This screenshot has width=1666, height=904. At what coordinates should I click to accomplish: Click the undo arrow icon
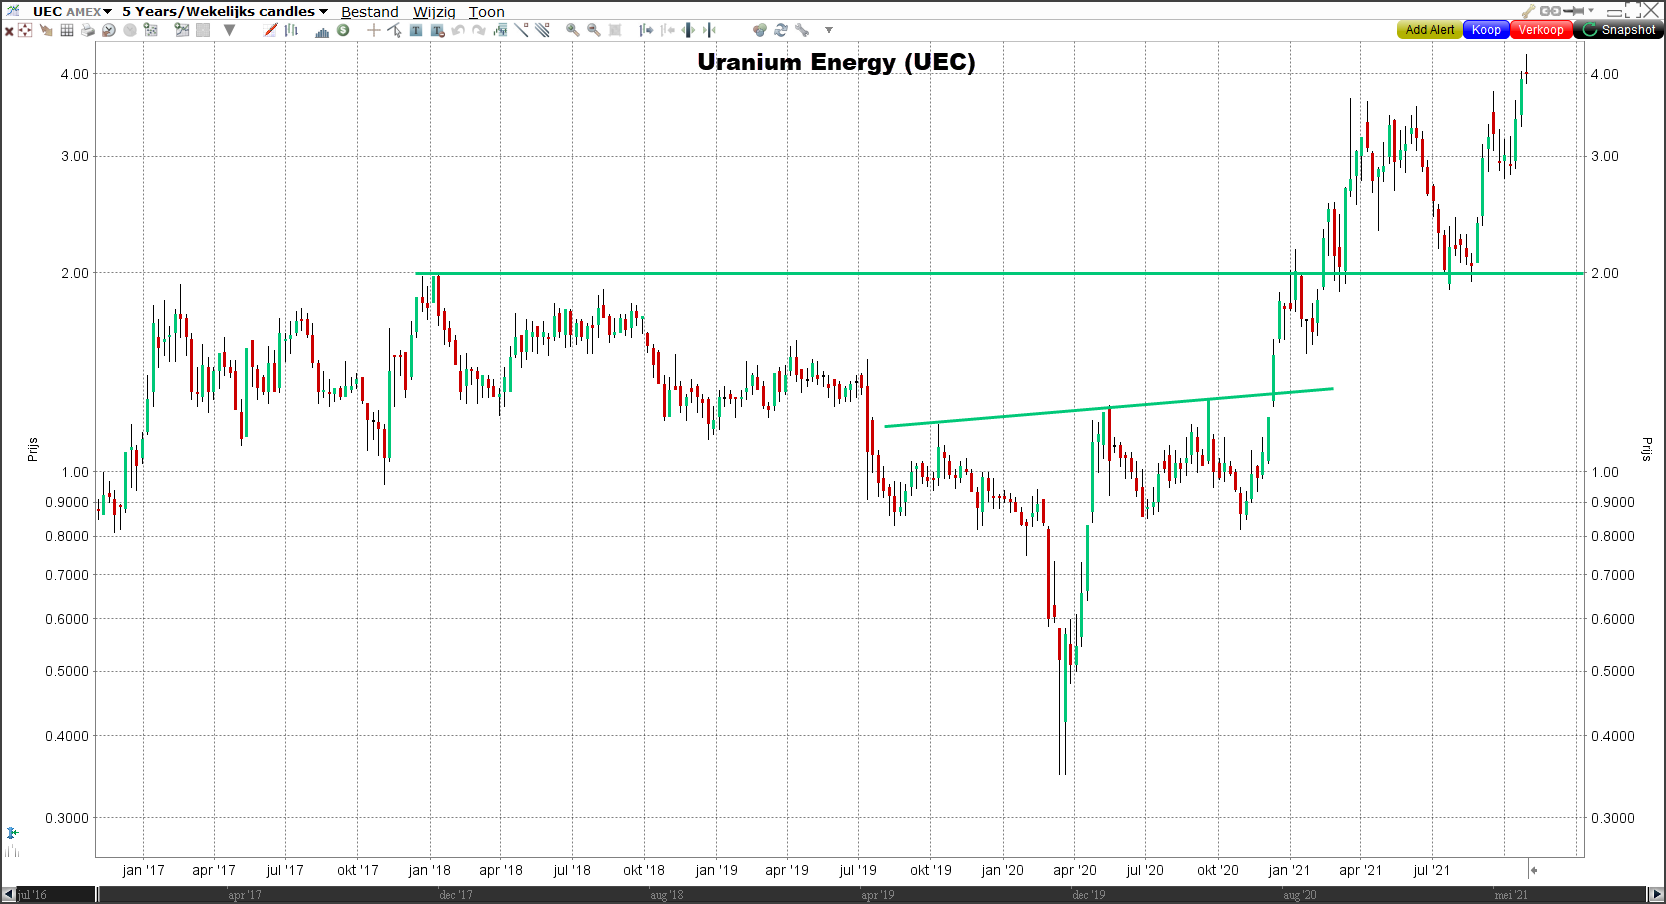click(458, 30)
